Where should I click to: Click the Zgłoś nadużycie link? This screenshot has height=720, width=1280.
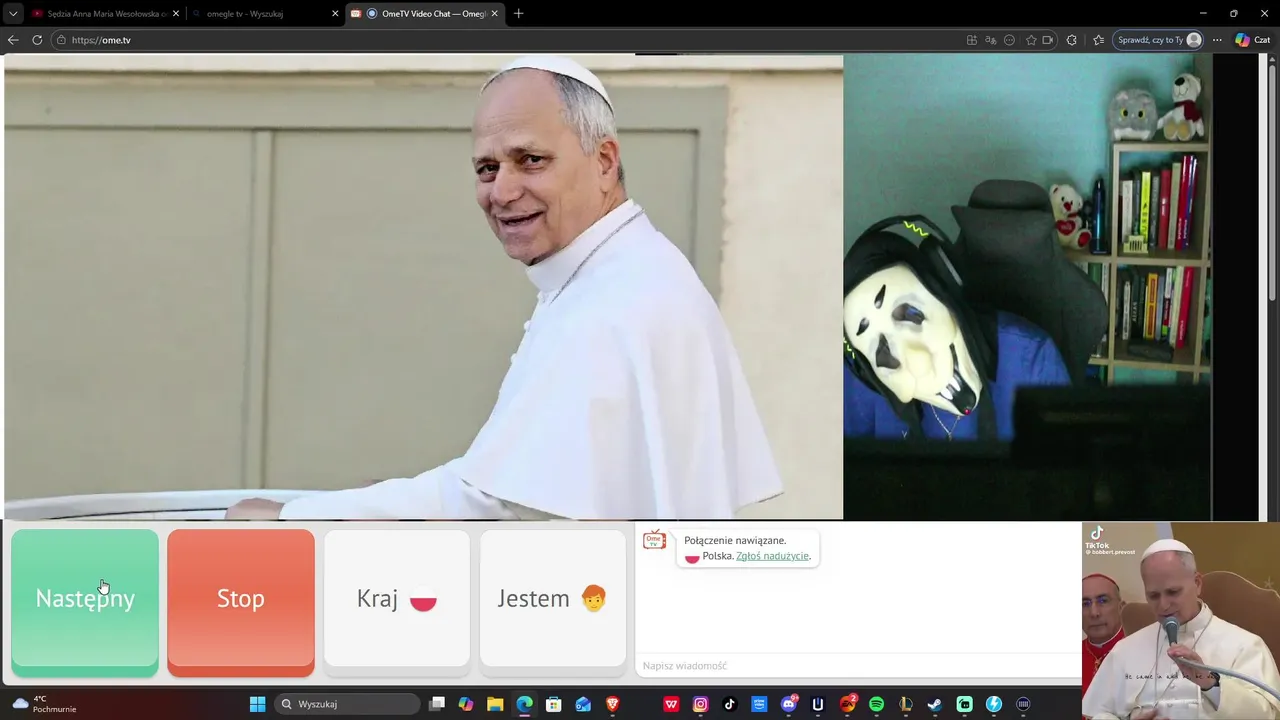coord(772,556)
